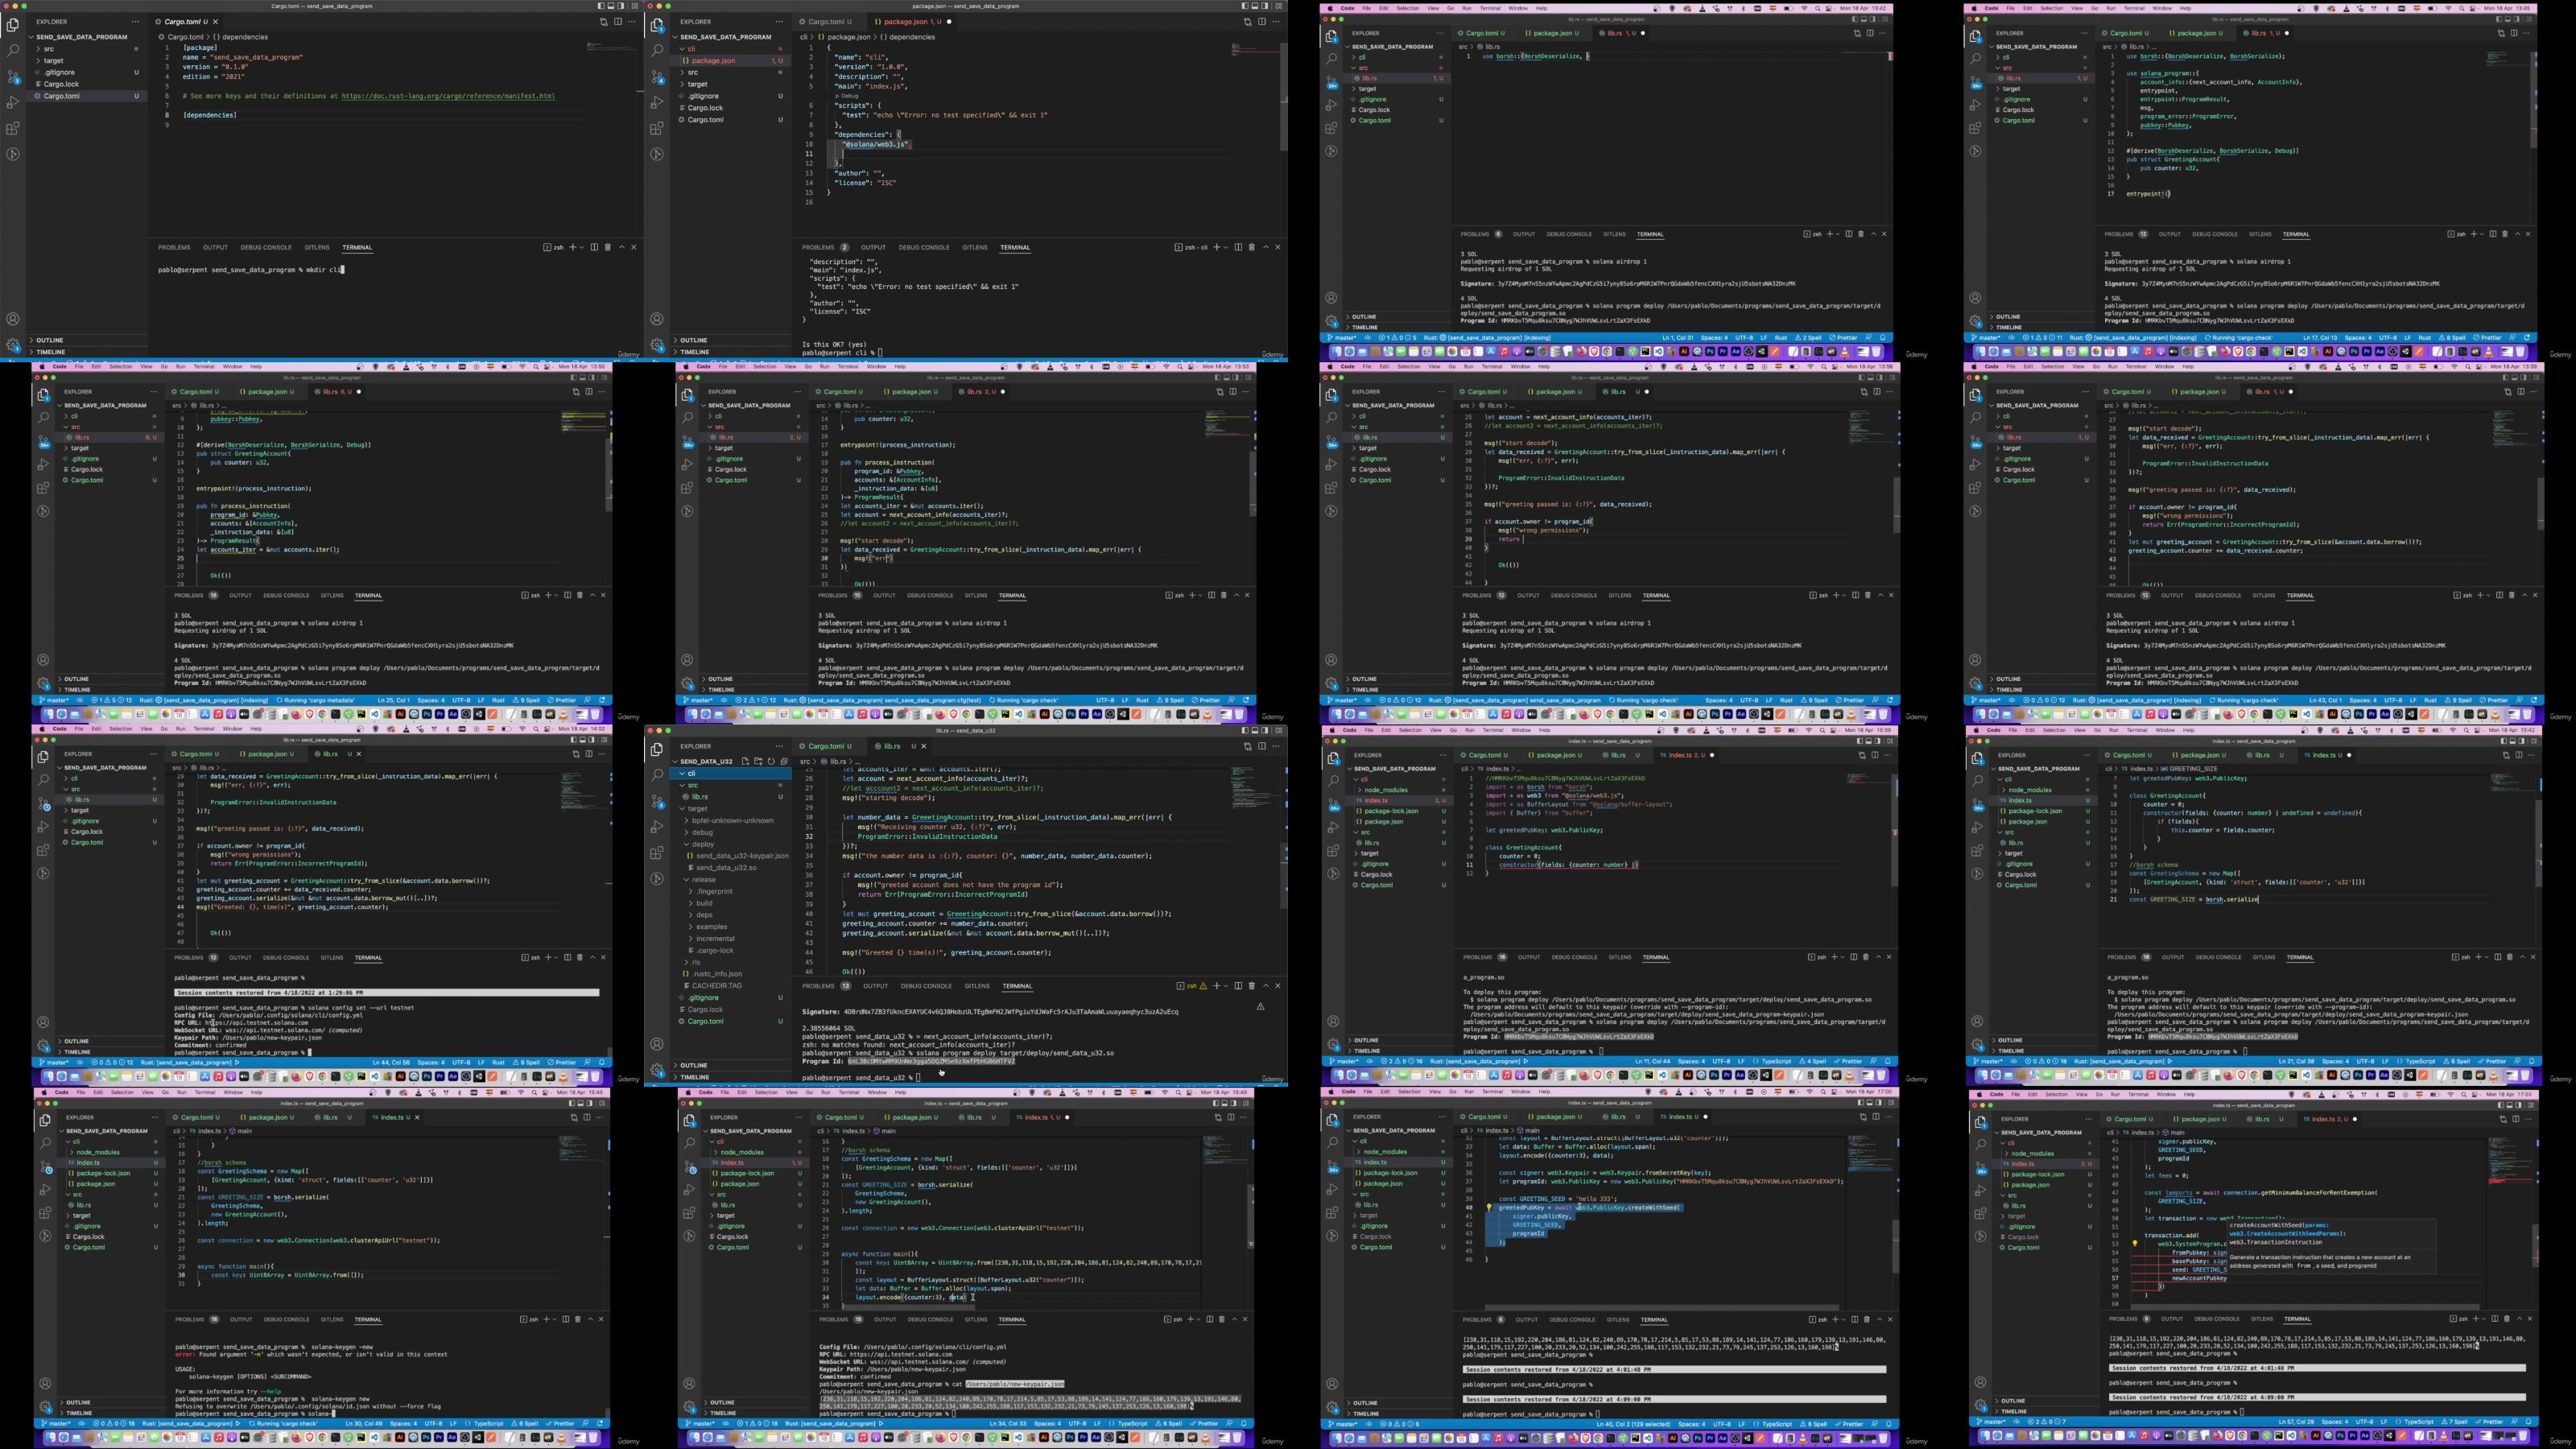
Task: Open Photoshop from Dock in 17:03 window
Action: point(2341,1436)
